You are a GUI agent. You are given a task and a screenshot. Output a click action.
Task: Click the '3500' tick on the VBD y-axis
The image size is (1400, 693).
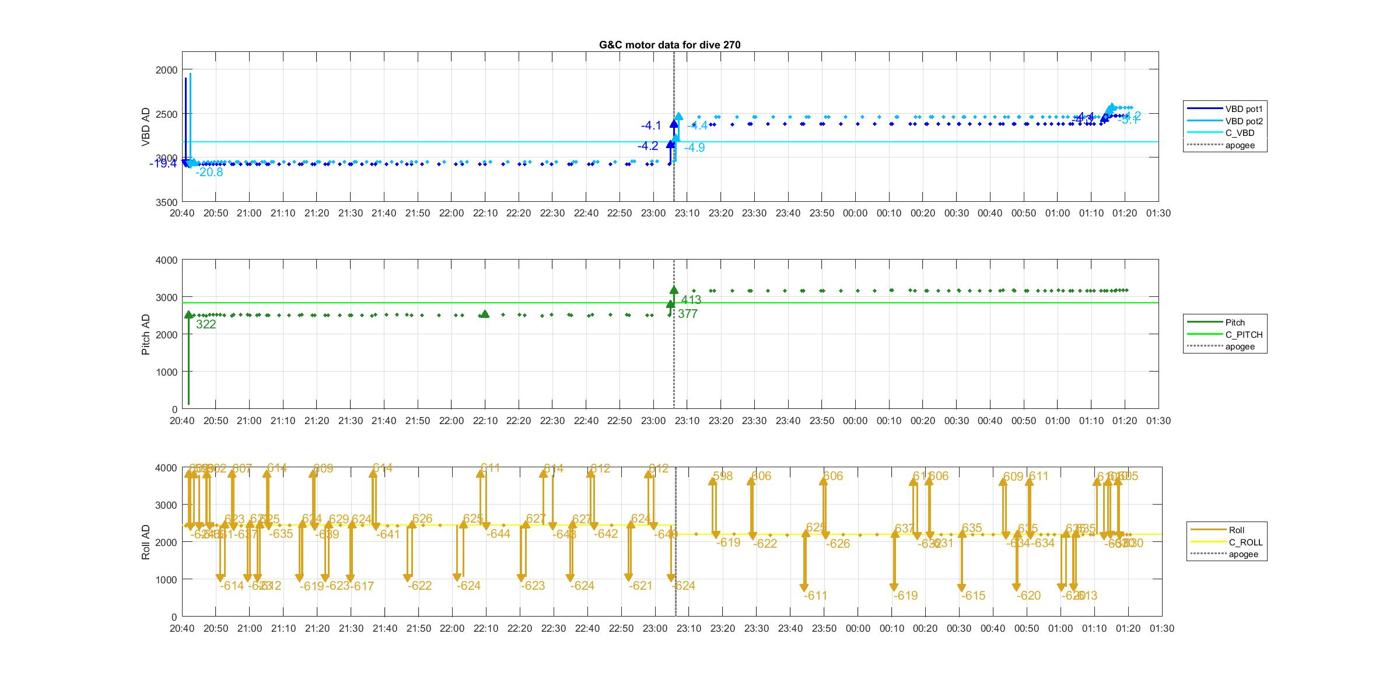[166, 203]
